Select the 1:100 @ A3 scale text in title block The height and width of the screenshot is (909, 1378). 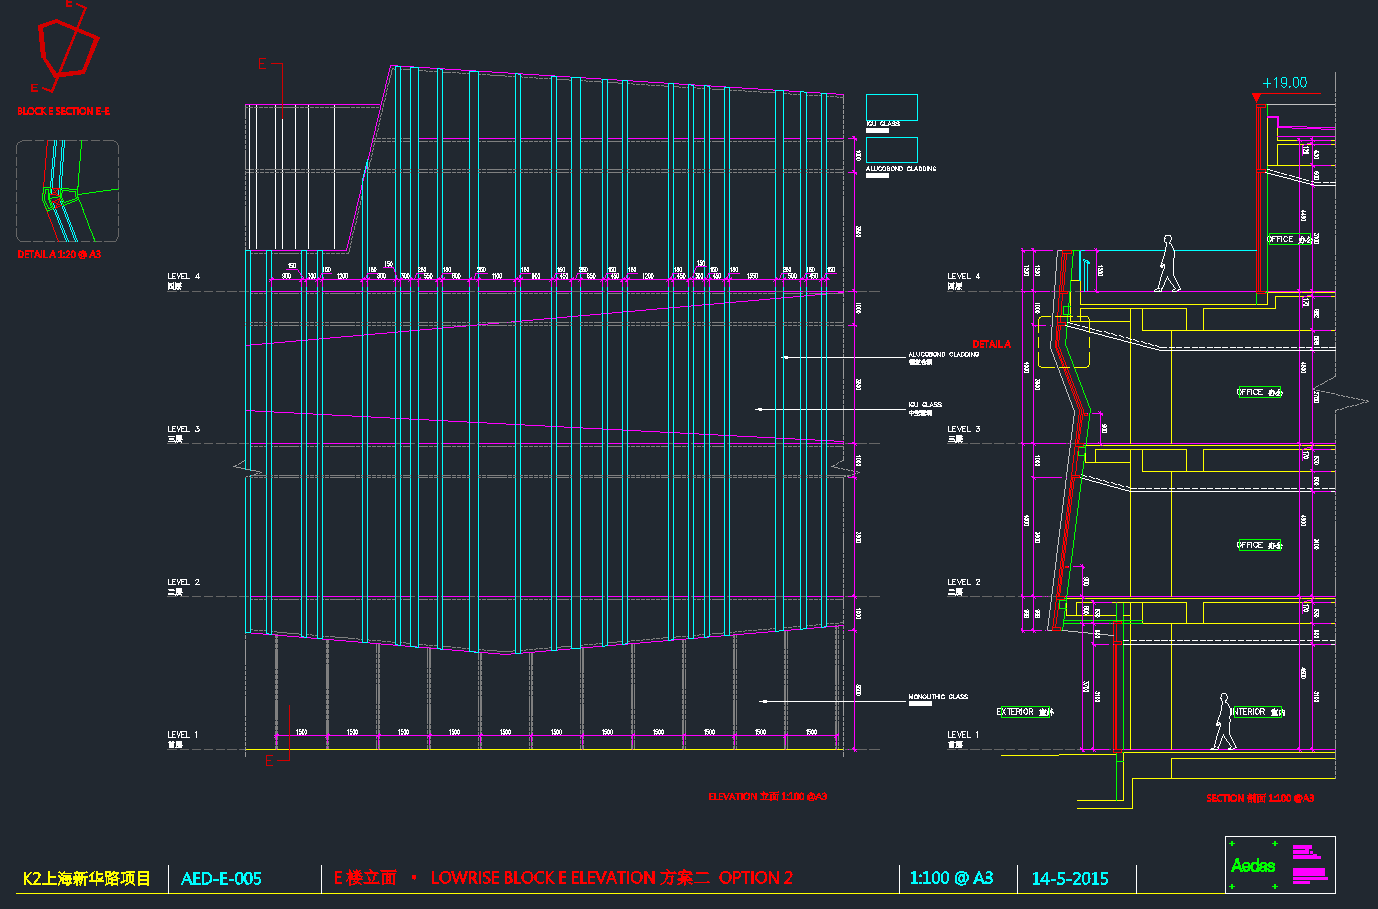[x=951, y=878]
